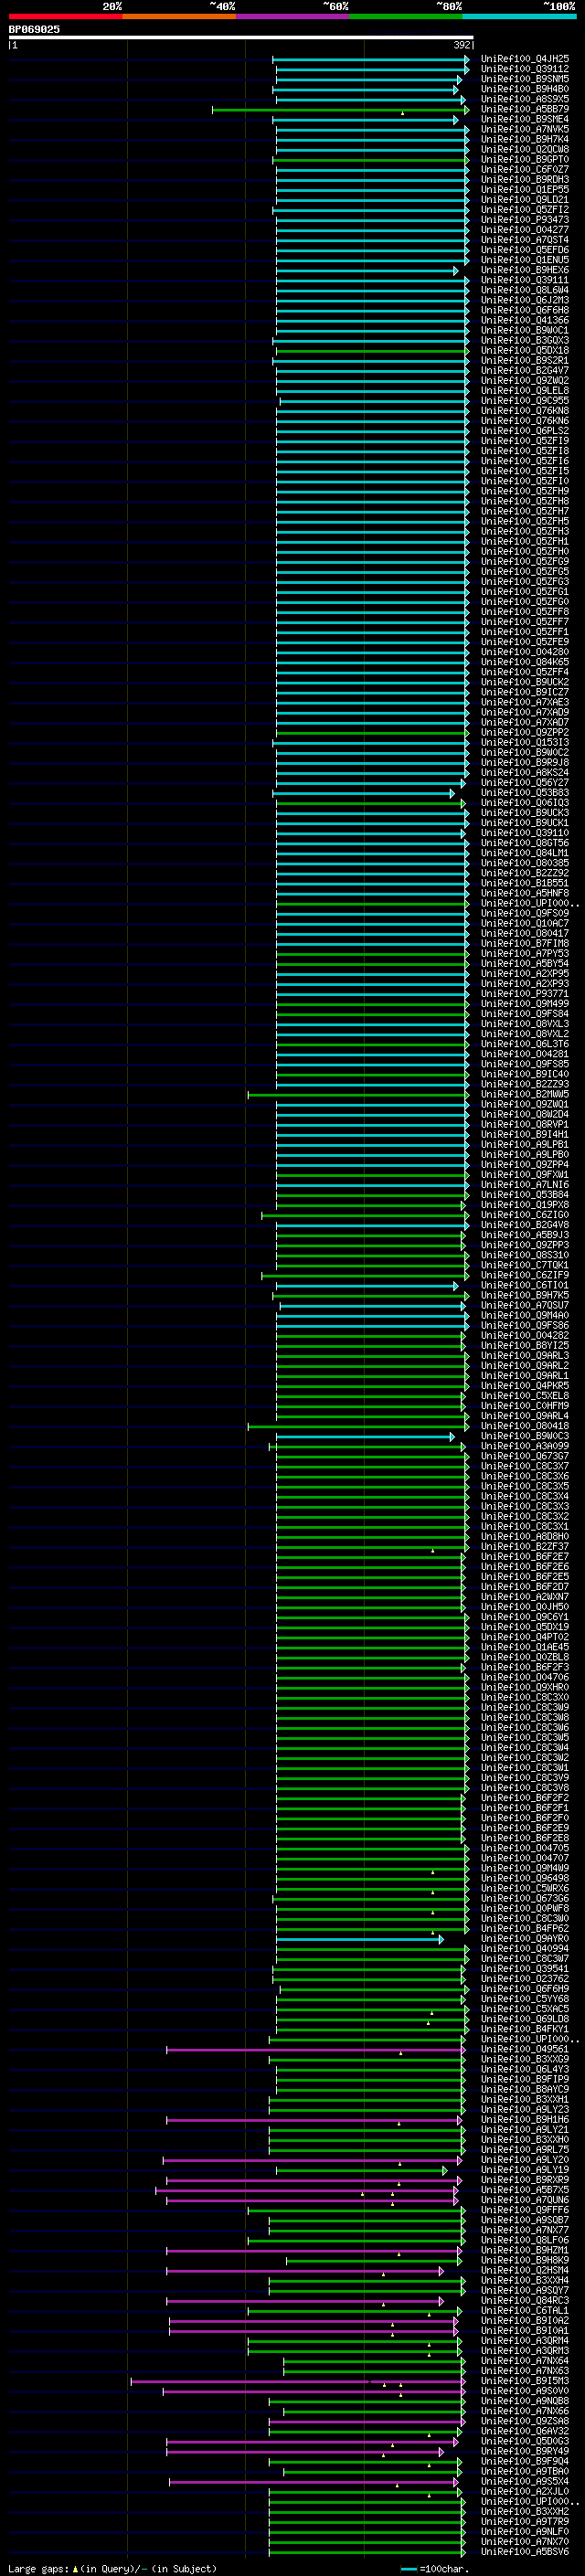The image size is (585, 2576).
Task: Click the =100char. scale legend
Action: 435,2568
